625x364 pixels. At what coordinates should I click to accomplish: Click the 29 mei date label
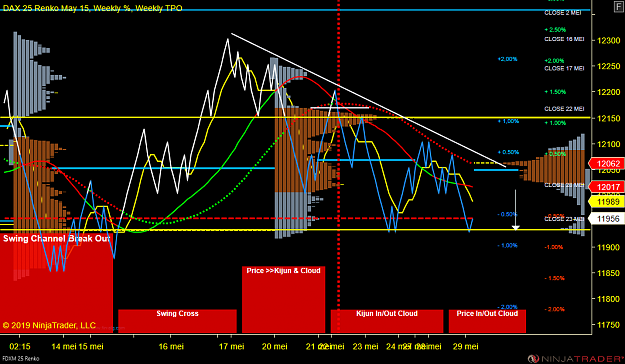tap(466, 346)
